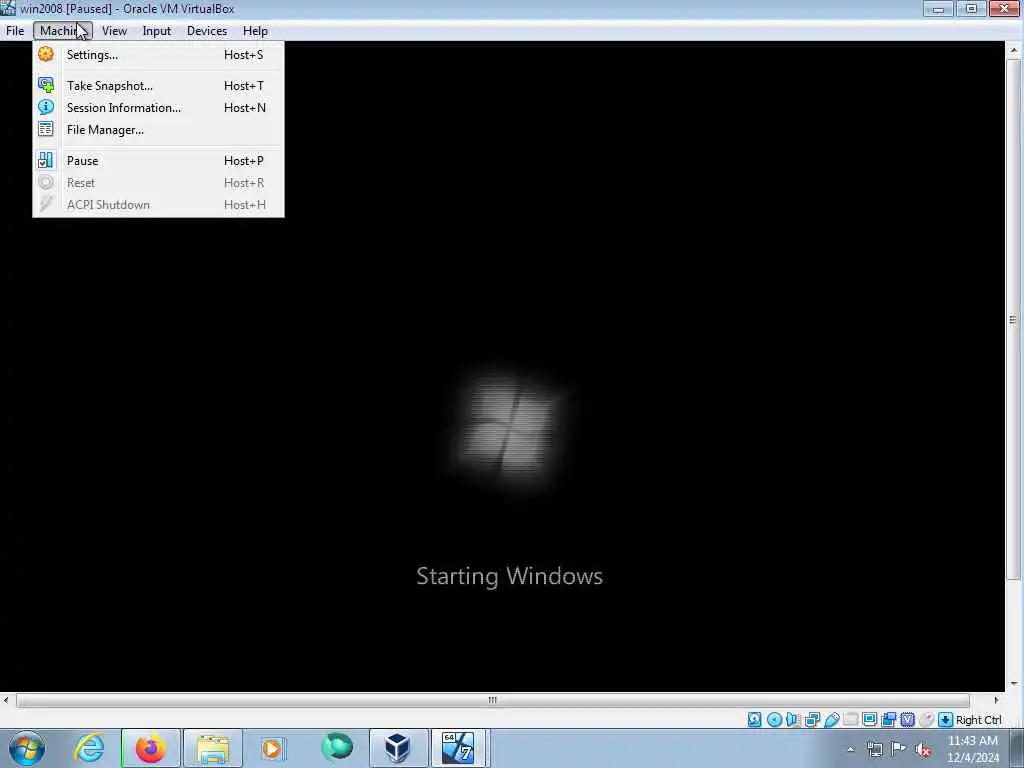Click the Take Snapshot camera icon

(x=46, y=85)
